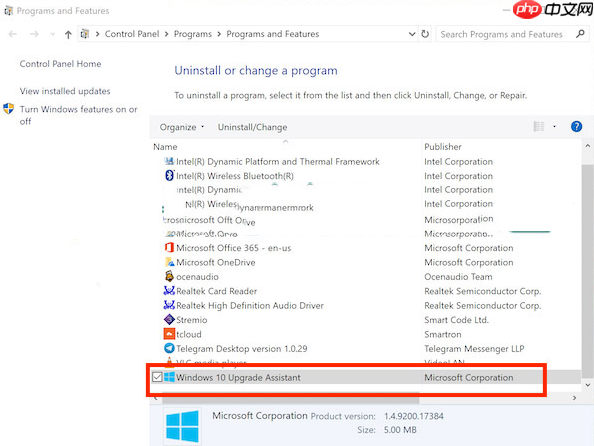Select Realtek High Definition Audio Driver entry
594x446 pixels.
tap(250, 305)
